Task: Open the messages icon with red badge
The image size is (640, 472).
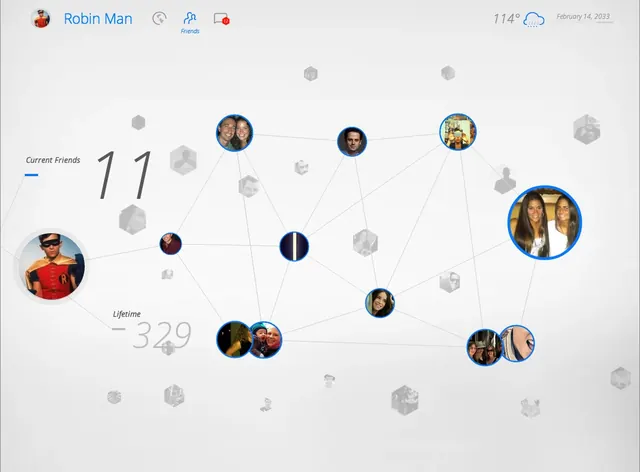Action: click(x=221, y=19)
